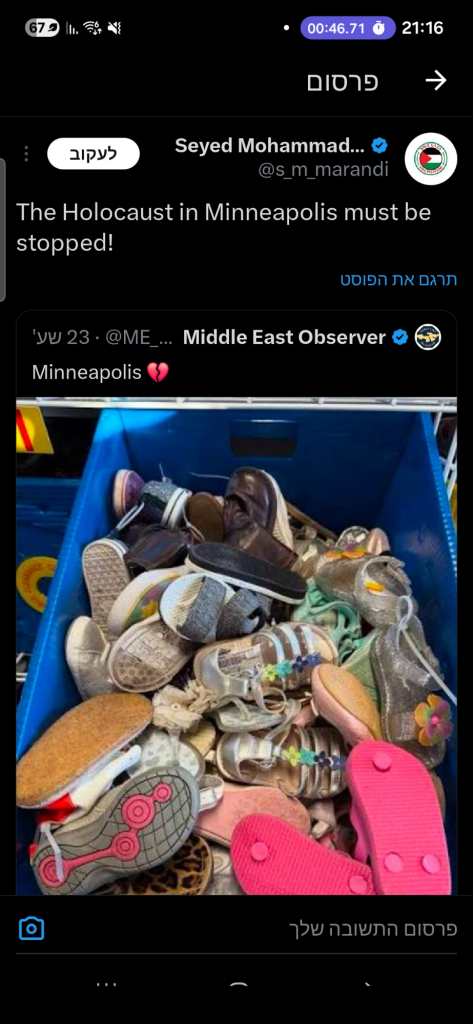Tap the screen recording timer pill
Viewport: 473px width, 1024px height.
pos(348,28)
